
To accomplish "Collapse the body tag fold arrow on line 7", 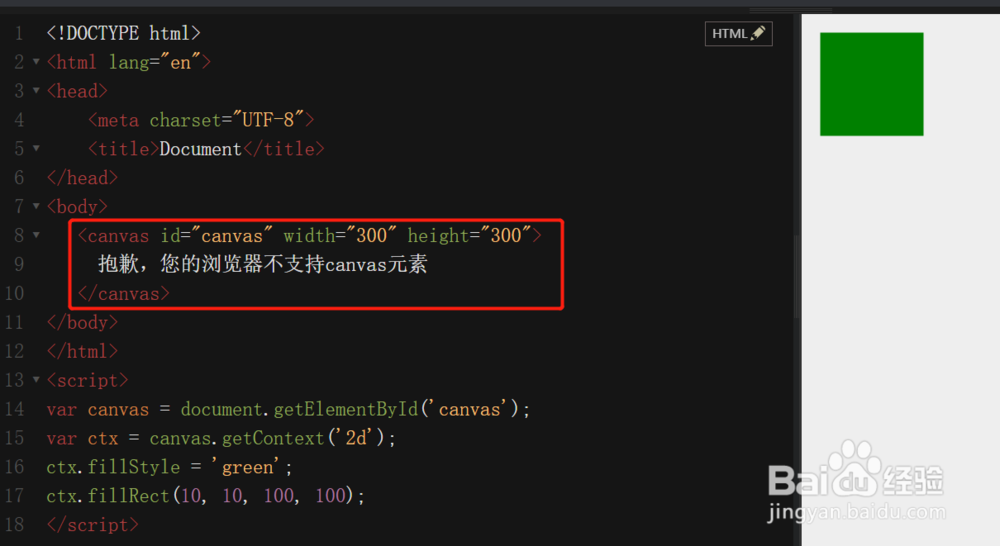I will coord(36,206).
